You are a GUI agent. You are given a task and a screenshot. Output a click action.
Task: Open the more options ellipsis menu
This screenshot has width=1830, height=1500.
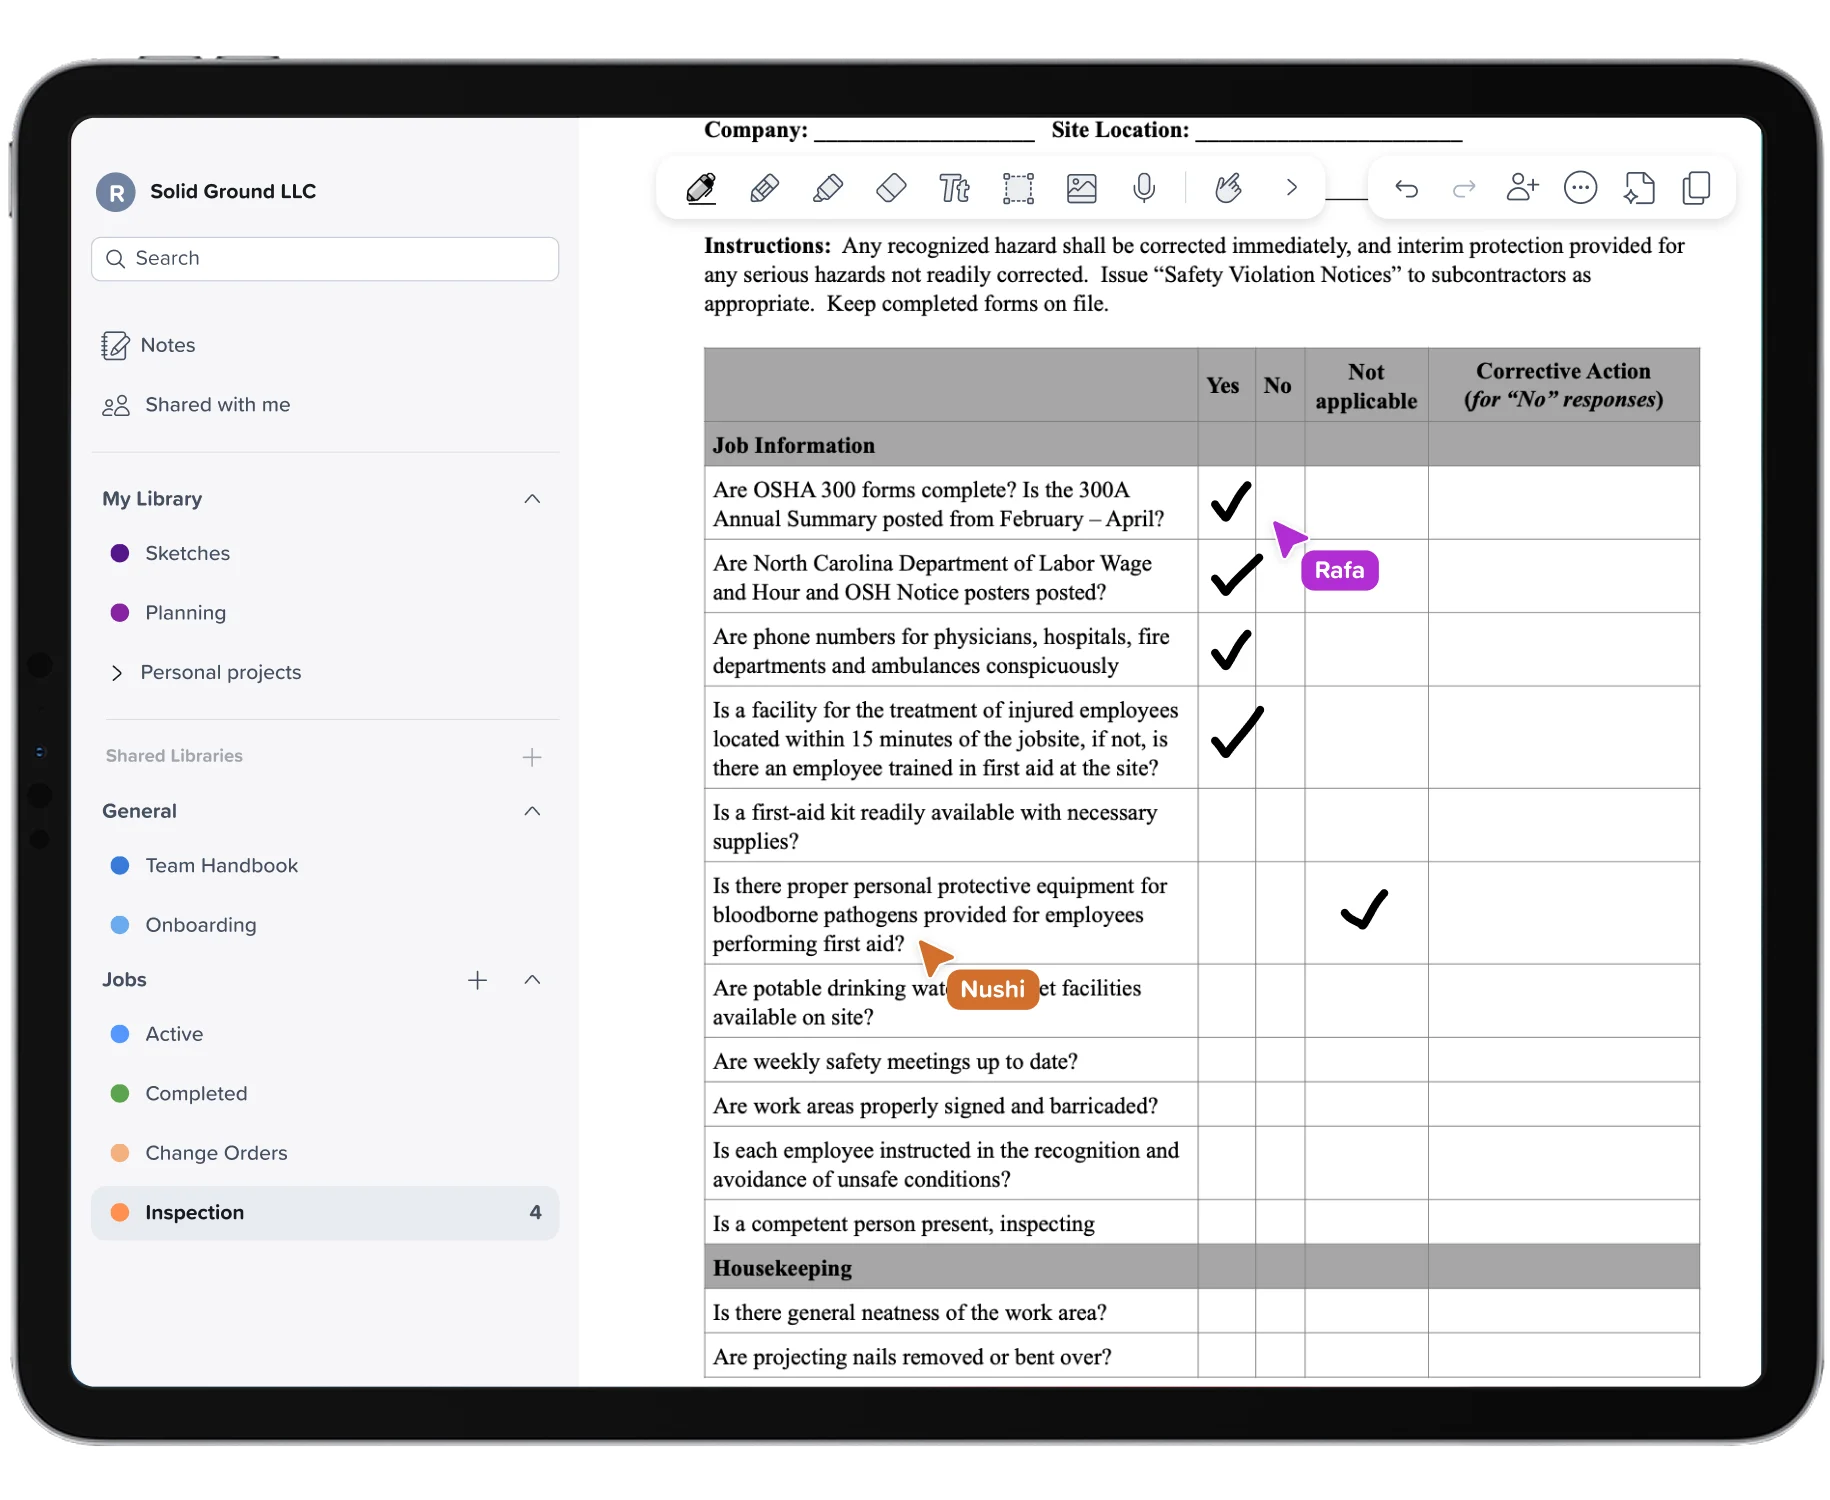(x=1580, y=188)
